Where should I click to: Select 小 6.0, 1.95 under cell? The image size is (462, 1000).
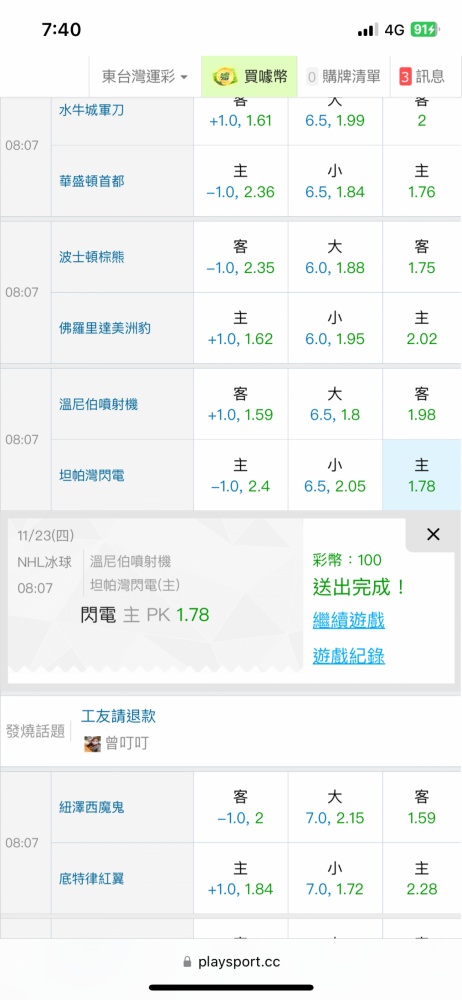click(335, 328)
